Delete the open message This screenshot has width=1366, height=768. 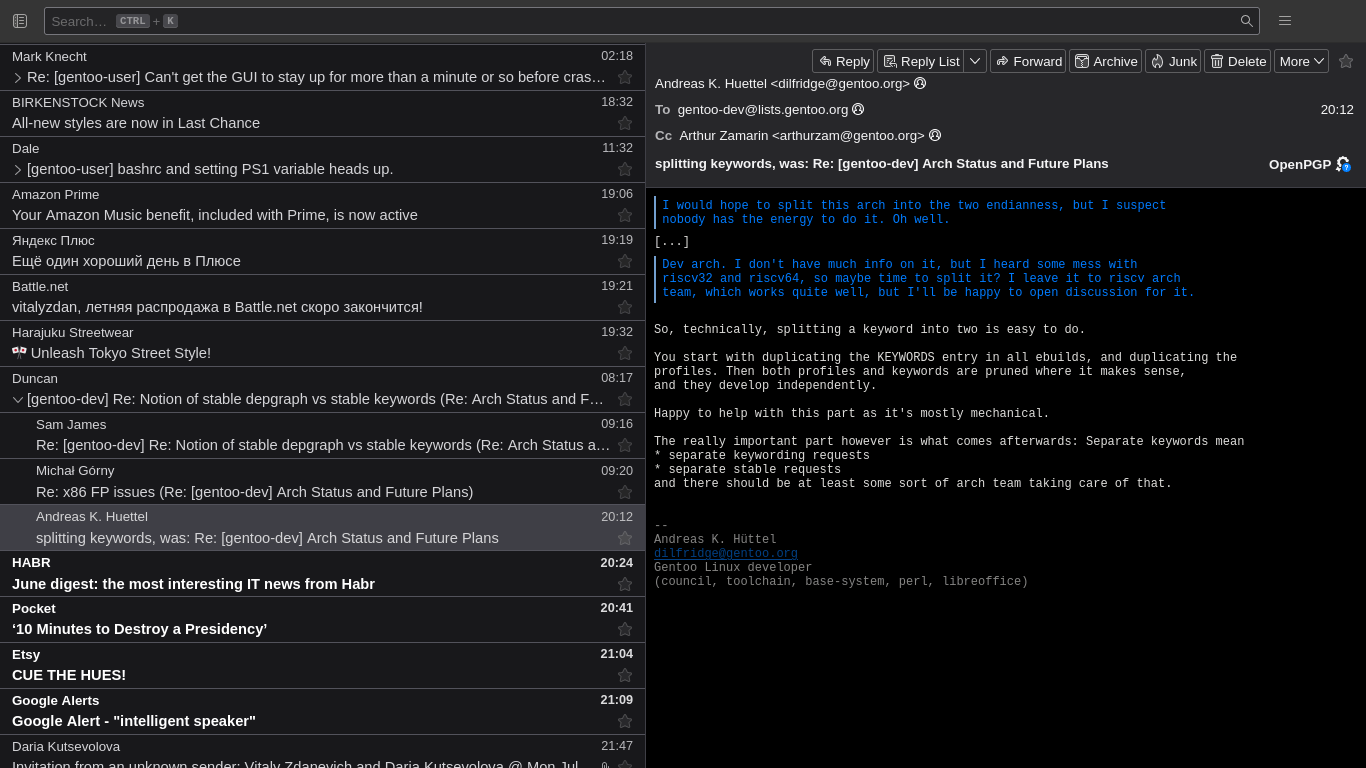[x=1237, y=61]
